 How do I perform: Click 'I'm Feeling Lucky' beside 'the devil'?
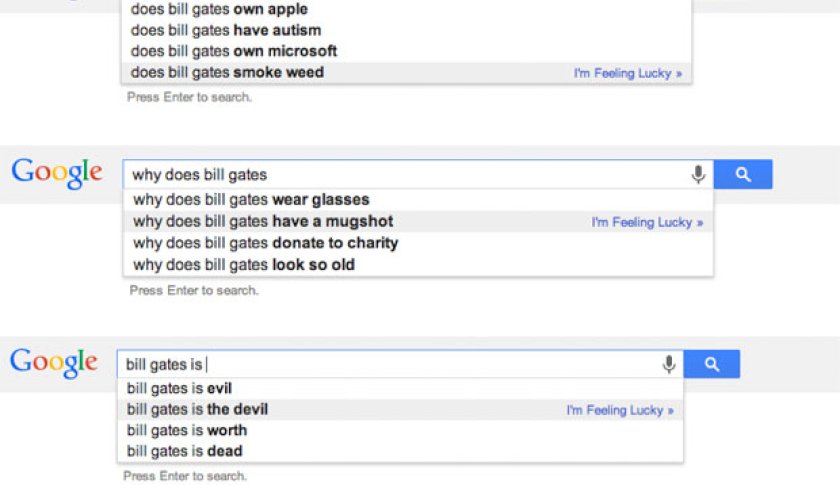619,410
